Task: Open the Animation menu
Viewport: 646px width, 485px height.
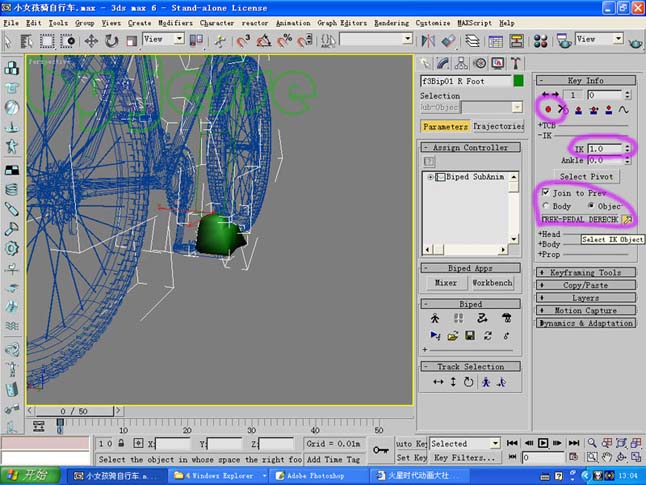Action: point(293,23)
